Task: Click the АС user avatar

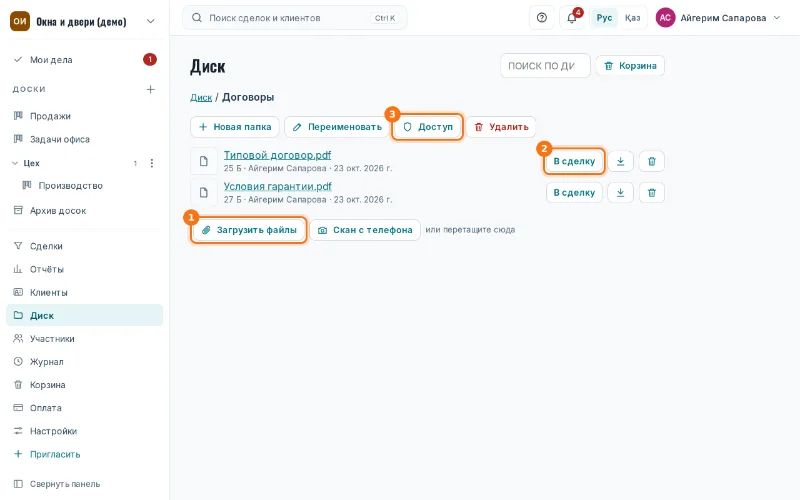Action: (x=665, y=18)
